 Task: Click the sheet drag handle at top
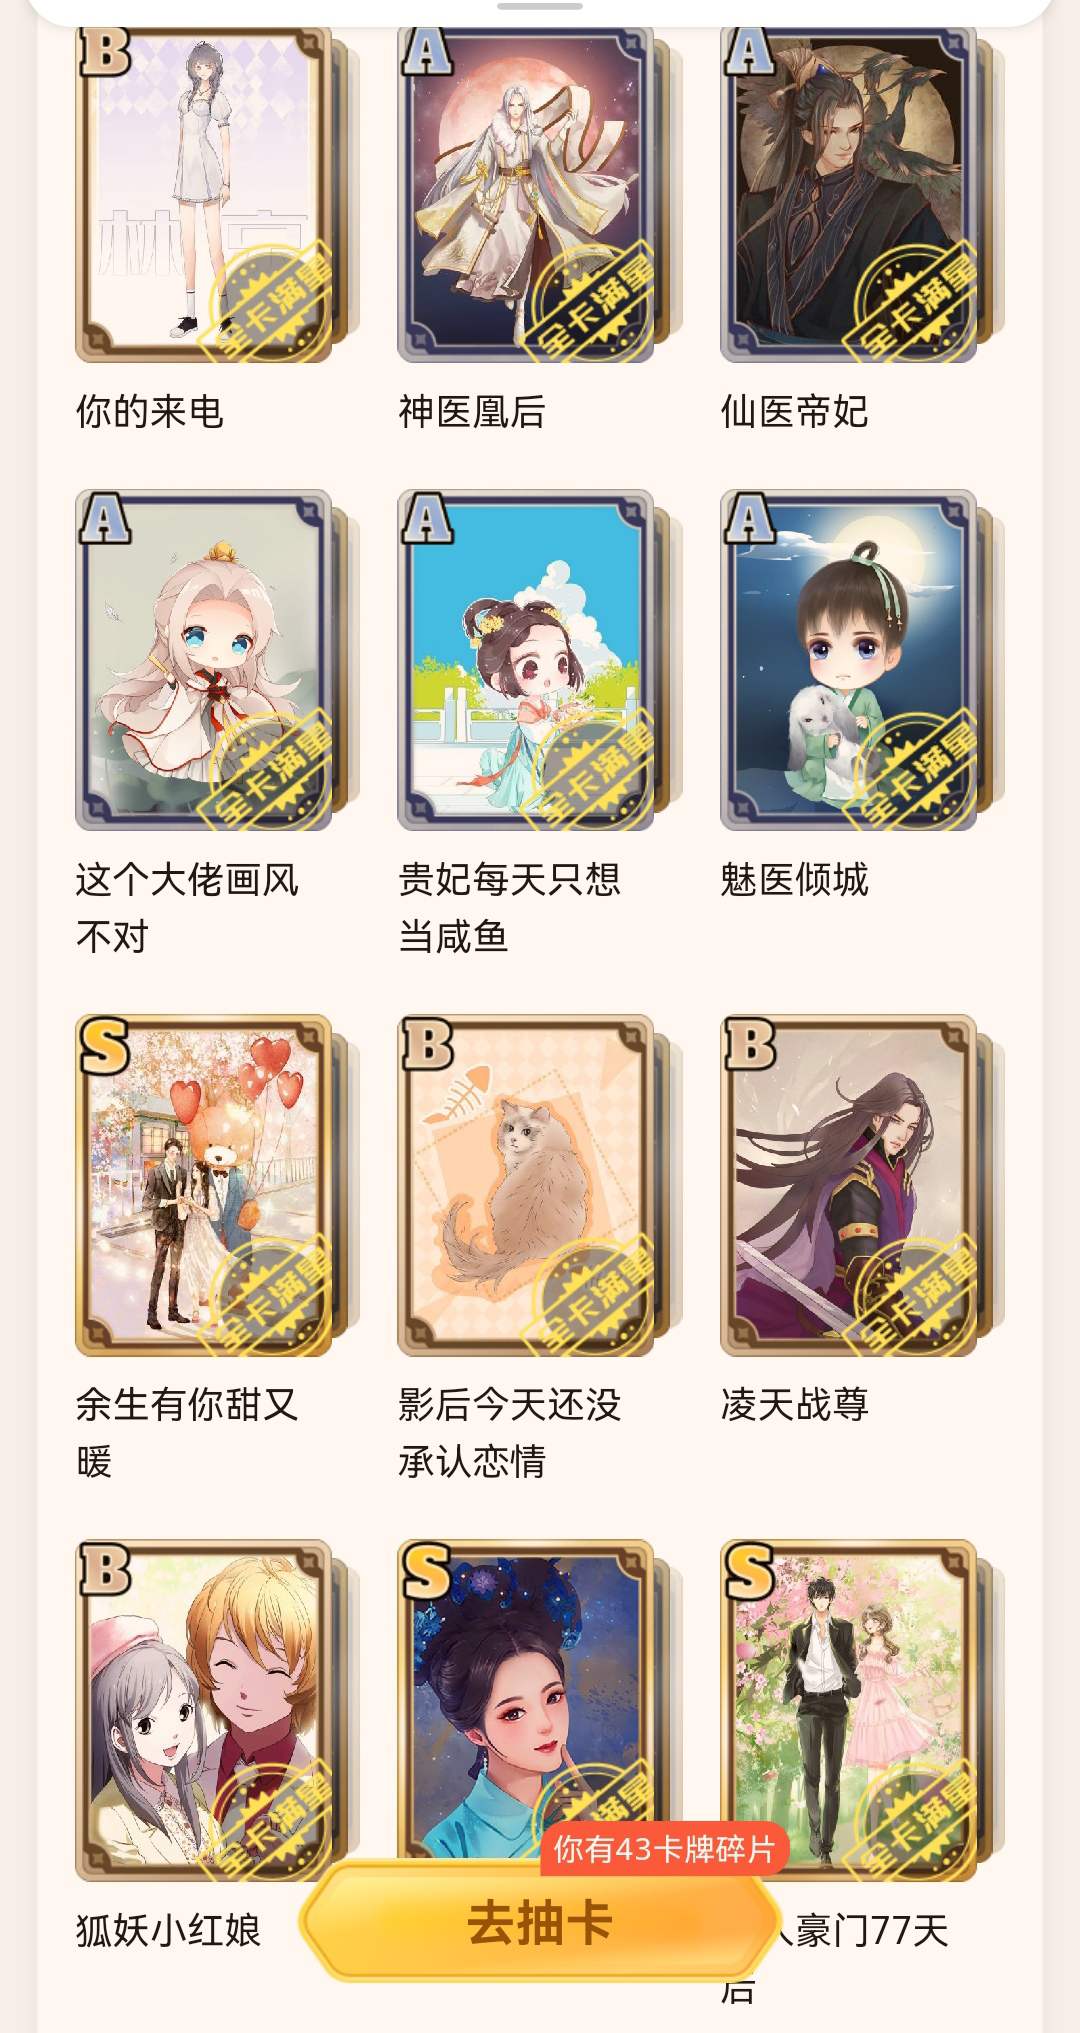pyautogui.click(x=540, y=6)
